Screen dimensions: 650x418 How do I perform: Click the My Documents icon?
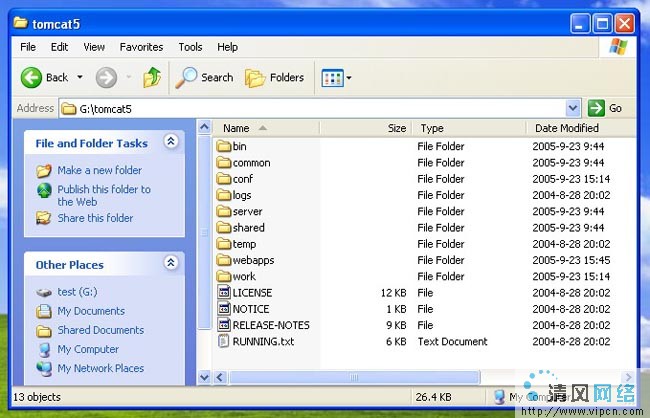44,311
